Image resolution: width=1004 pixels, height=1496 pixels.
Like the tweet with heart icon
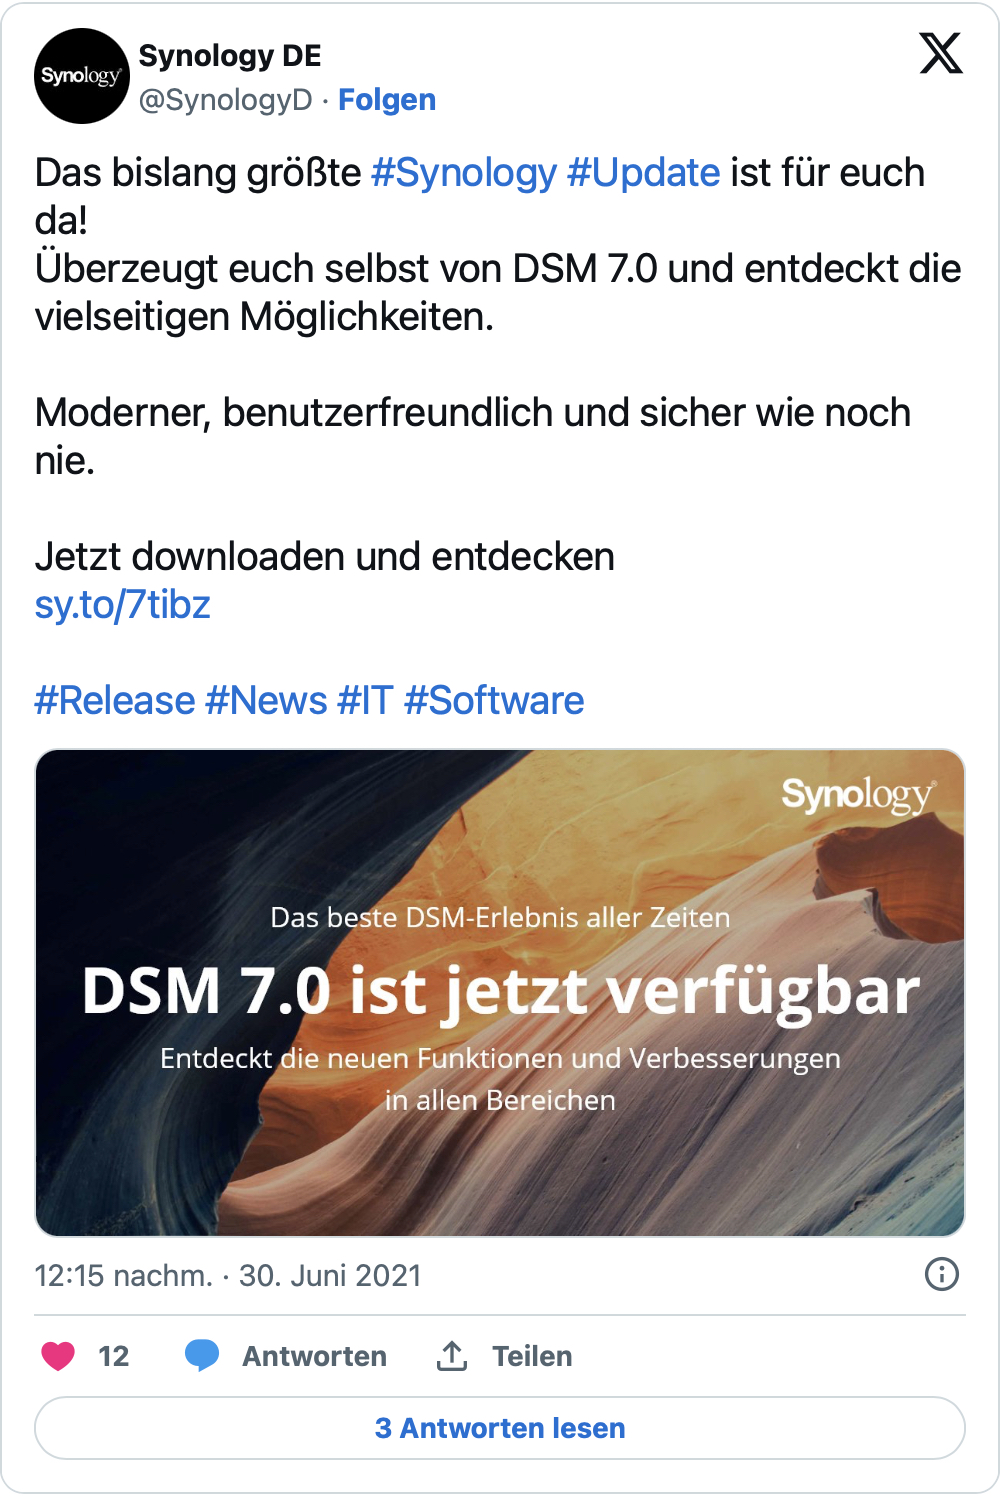[x=58, y=1356]
